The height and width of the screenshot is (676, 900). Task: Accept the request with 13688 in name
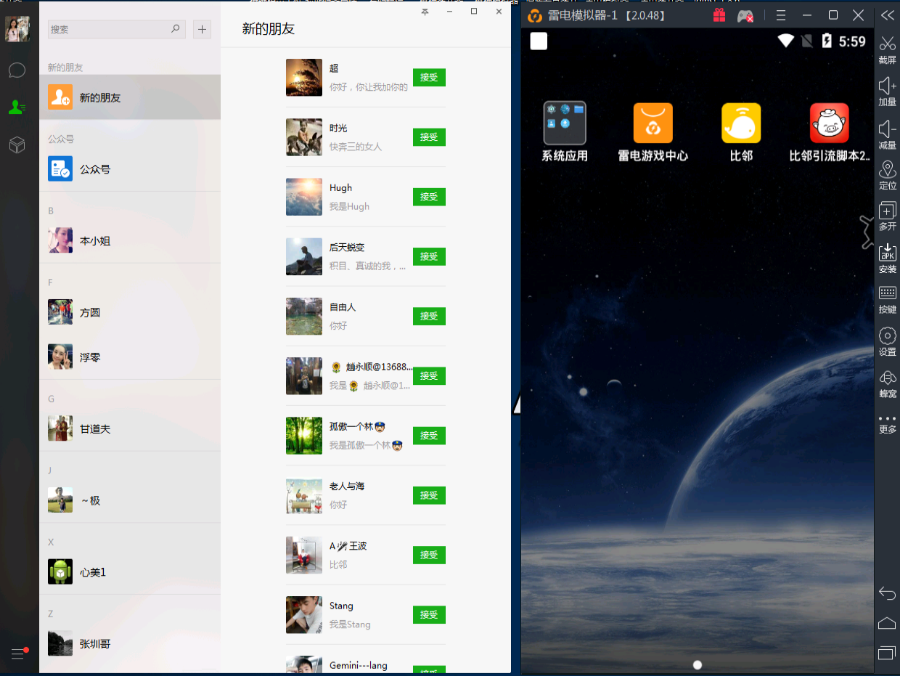(x=429, y=376)
